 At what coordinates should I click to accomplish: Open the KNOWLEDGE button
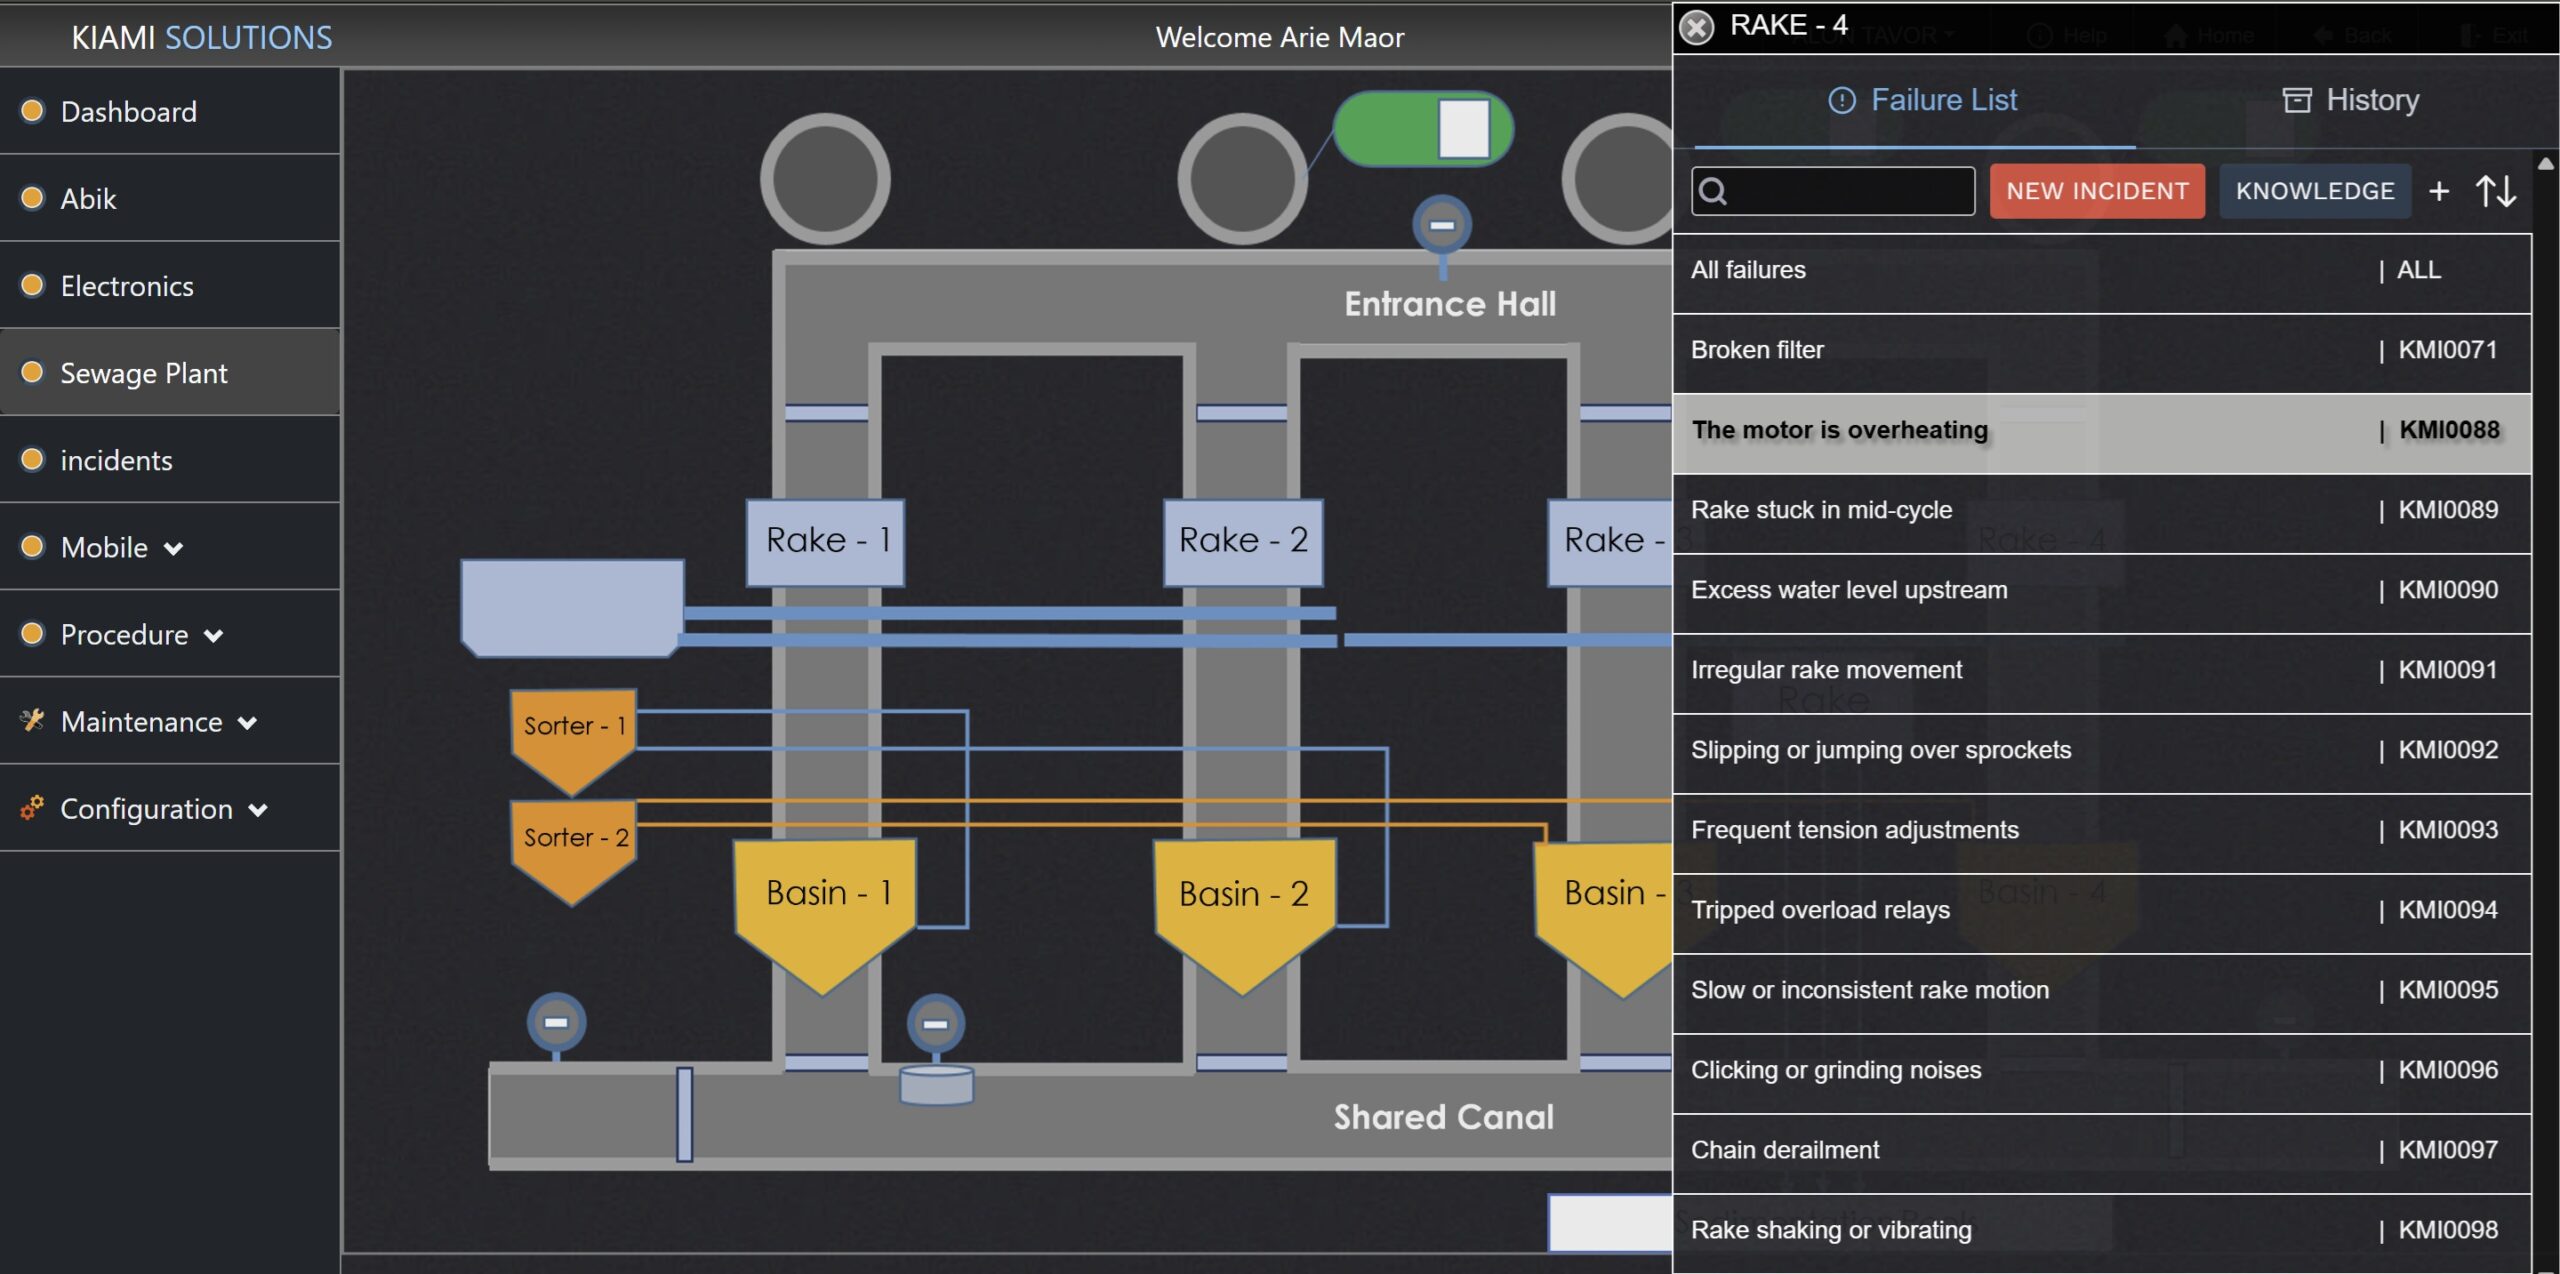(x=2314, y=191)
